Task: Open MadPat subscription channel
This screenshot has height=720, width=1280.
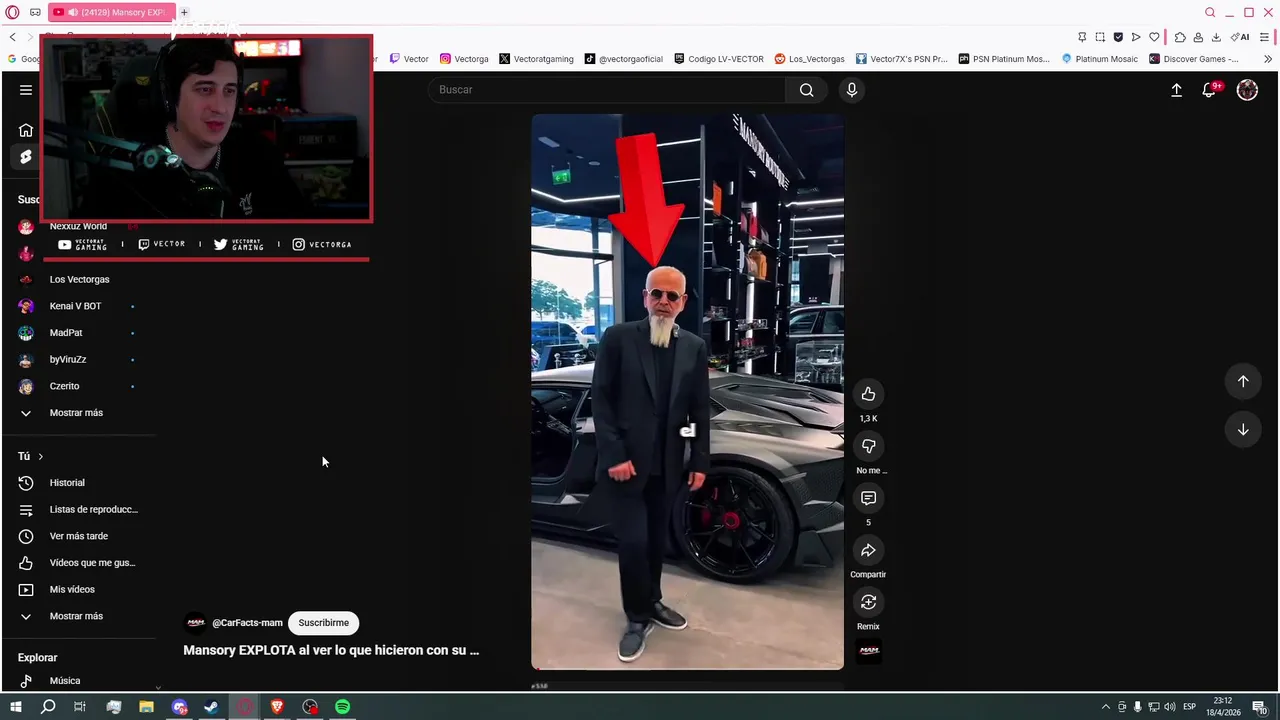Action: point(66,333)
